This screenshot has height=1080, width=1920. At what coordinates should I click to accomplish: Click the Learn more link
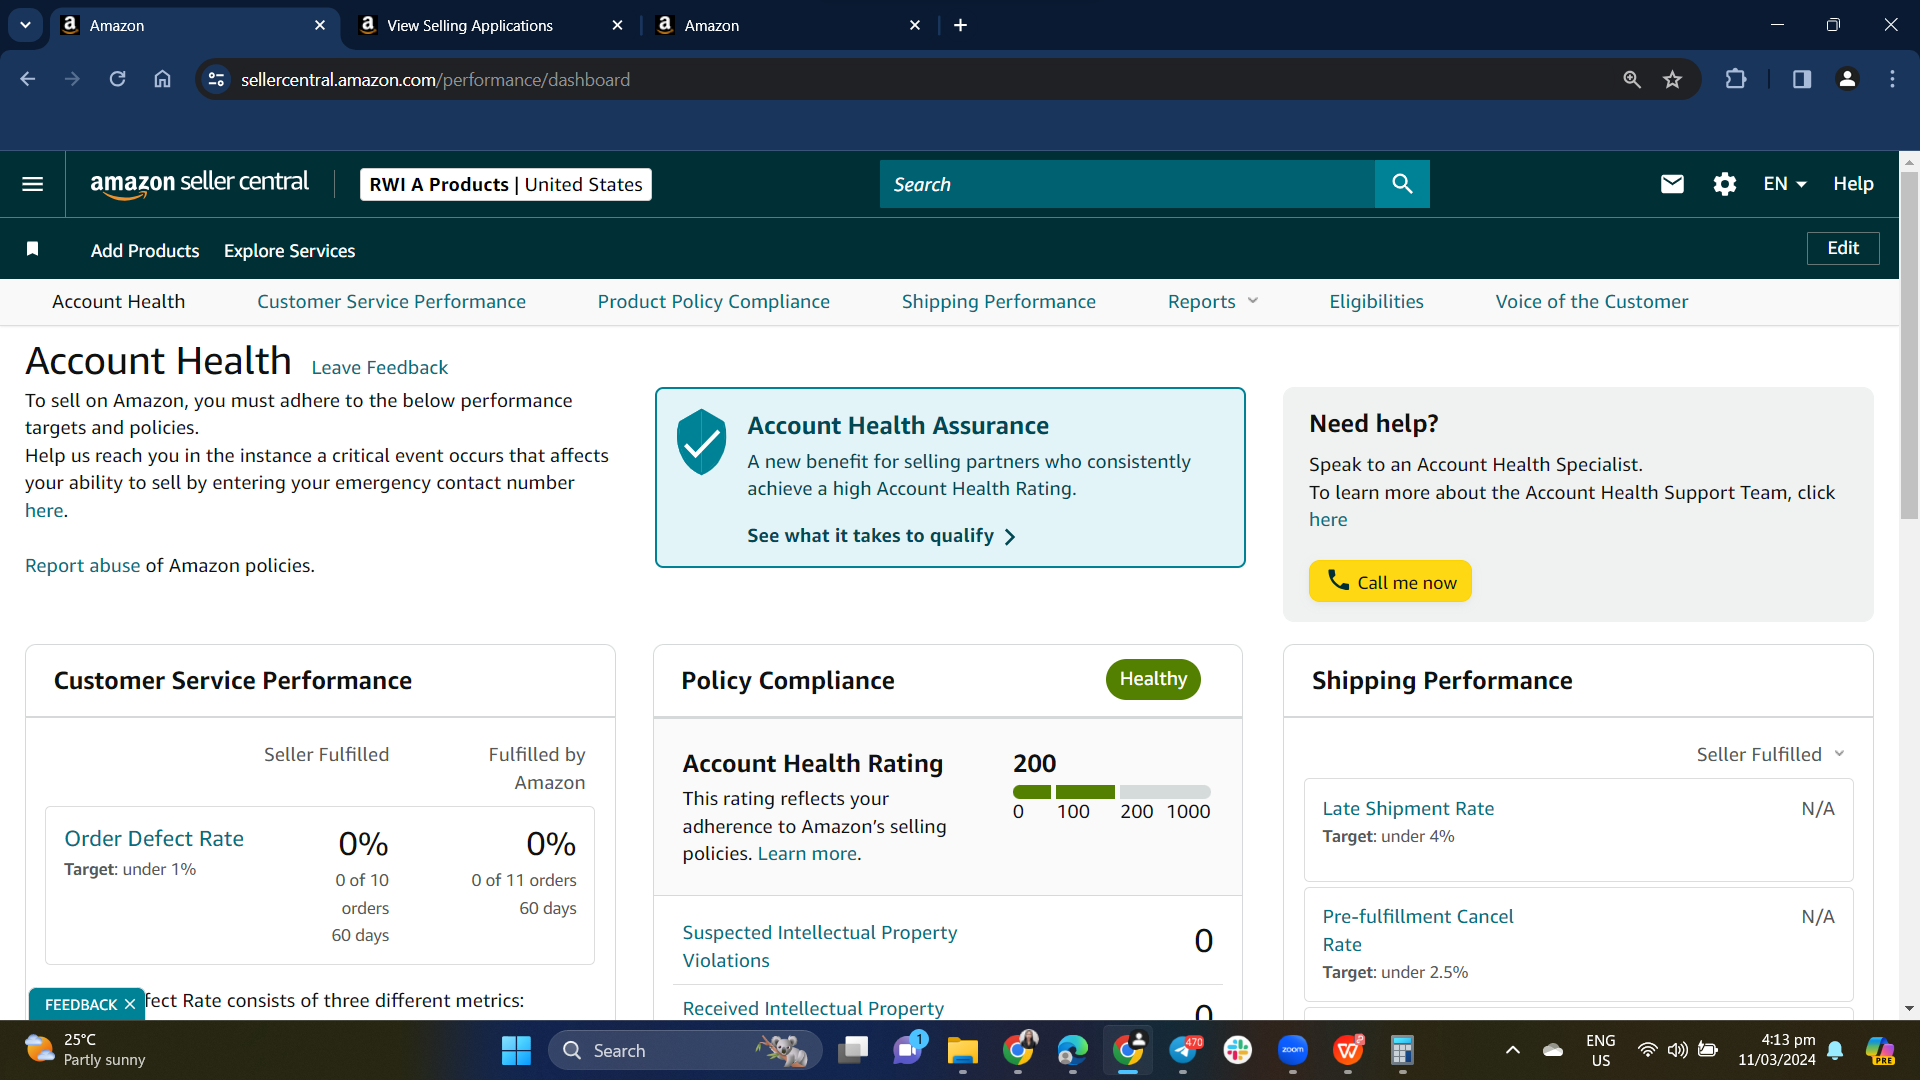(807, 854)
